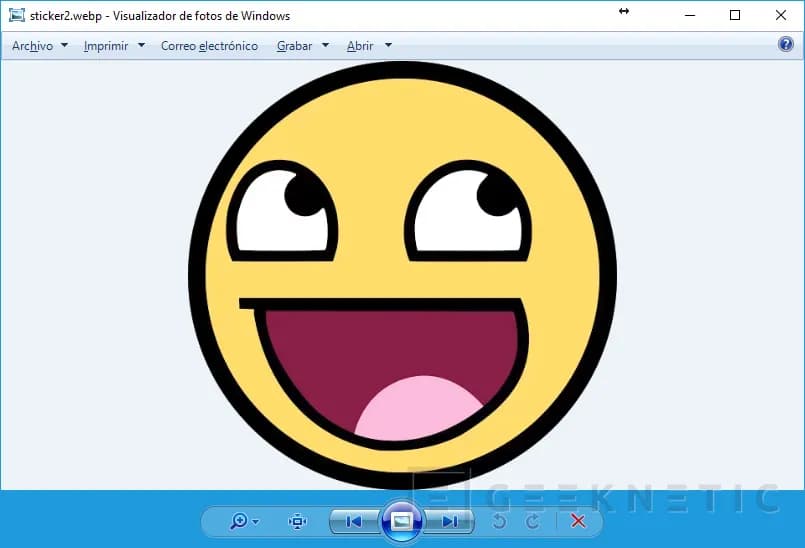Click the fit-to-window actual size icon
This screenshot has height=548, width=805.
[297, 521]
